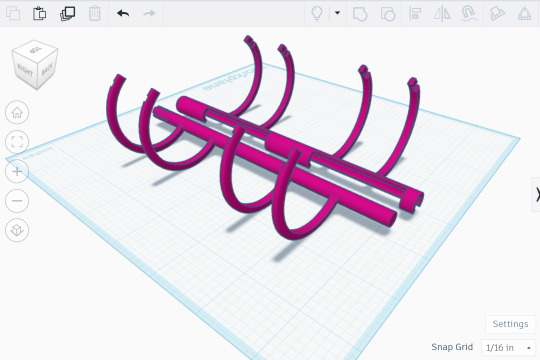
Task: Redo the last undone action
Action: tap(149, 14)
